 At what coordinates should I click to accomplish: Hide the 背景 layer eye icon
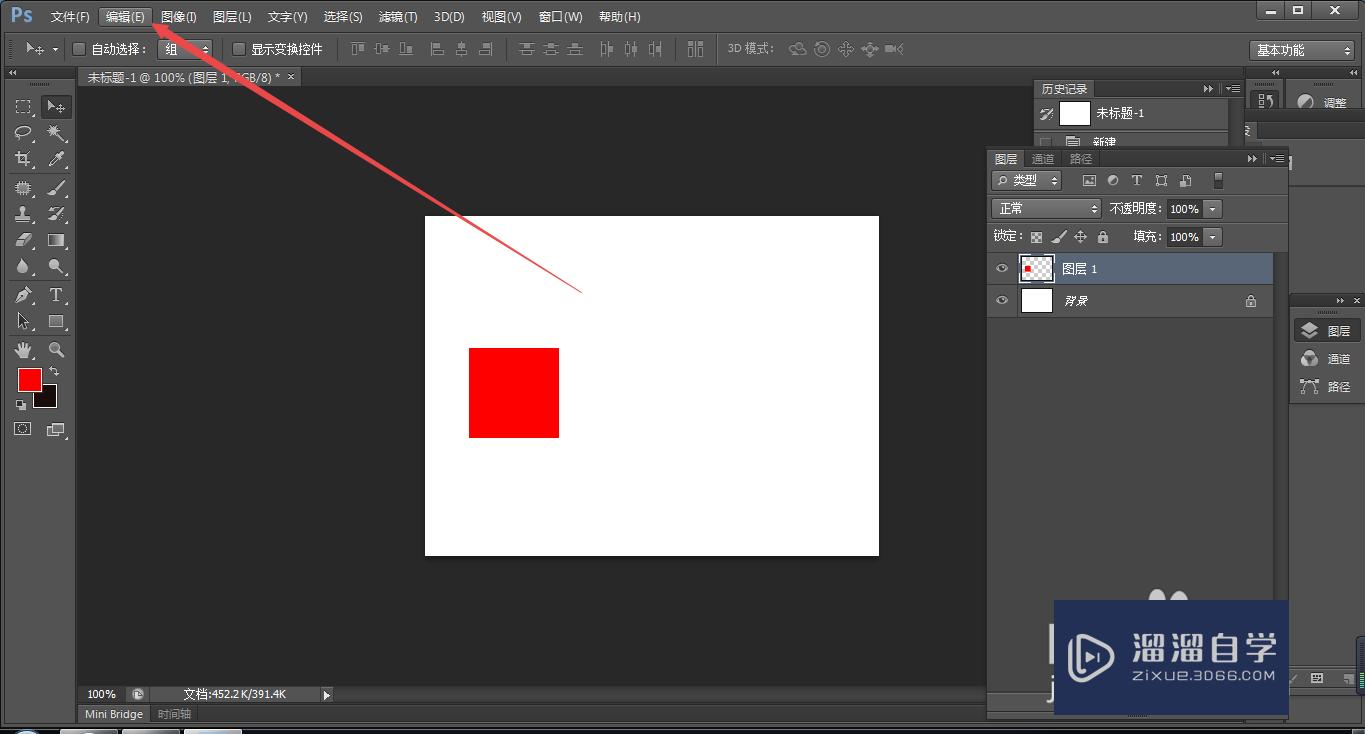[x=1002, y=301]
